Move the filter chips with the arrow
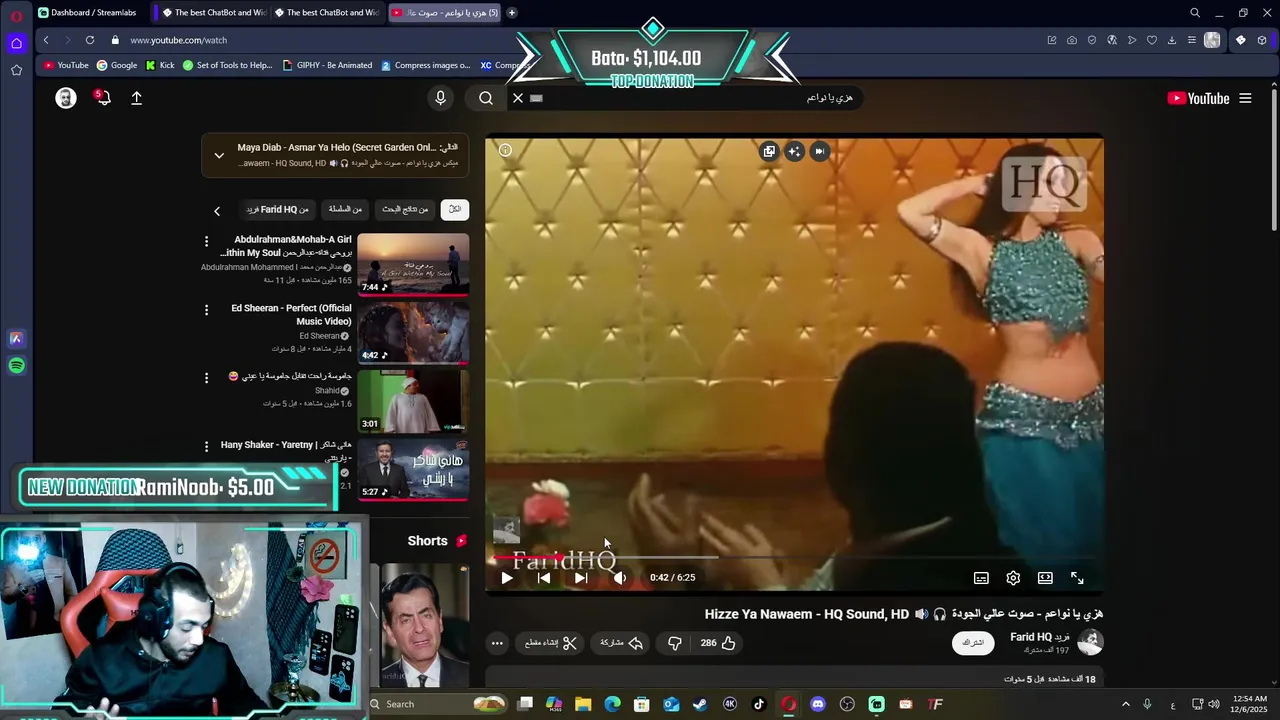 (x=217, y=211)
